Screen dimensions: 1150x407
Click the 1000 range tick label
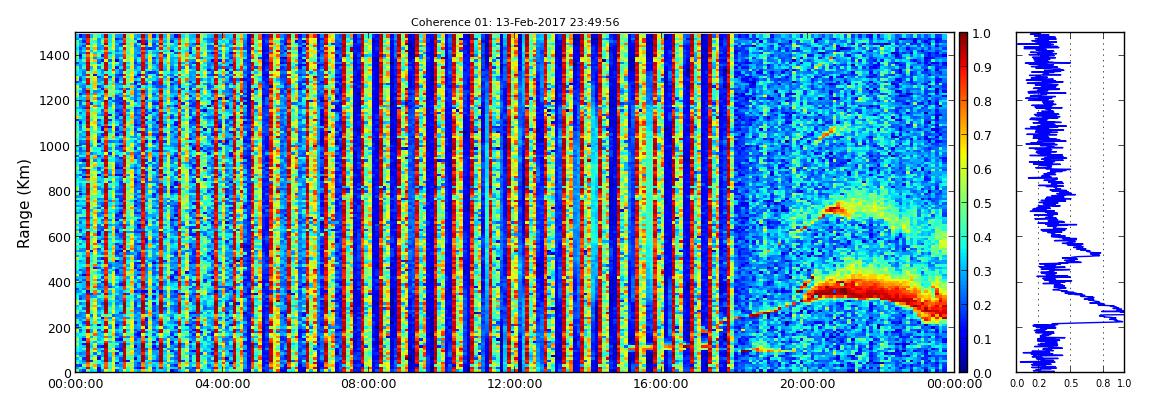(55, 146)
